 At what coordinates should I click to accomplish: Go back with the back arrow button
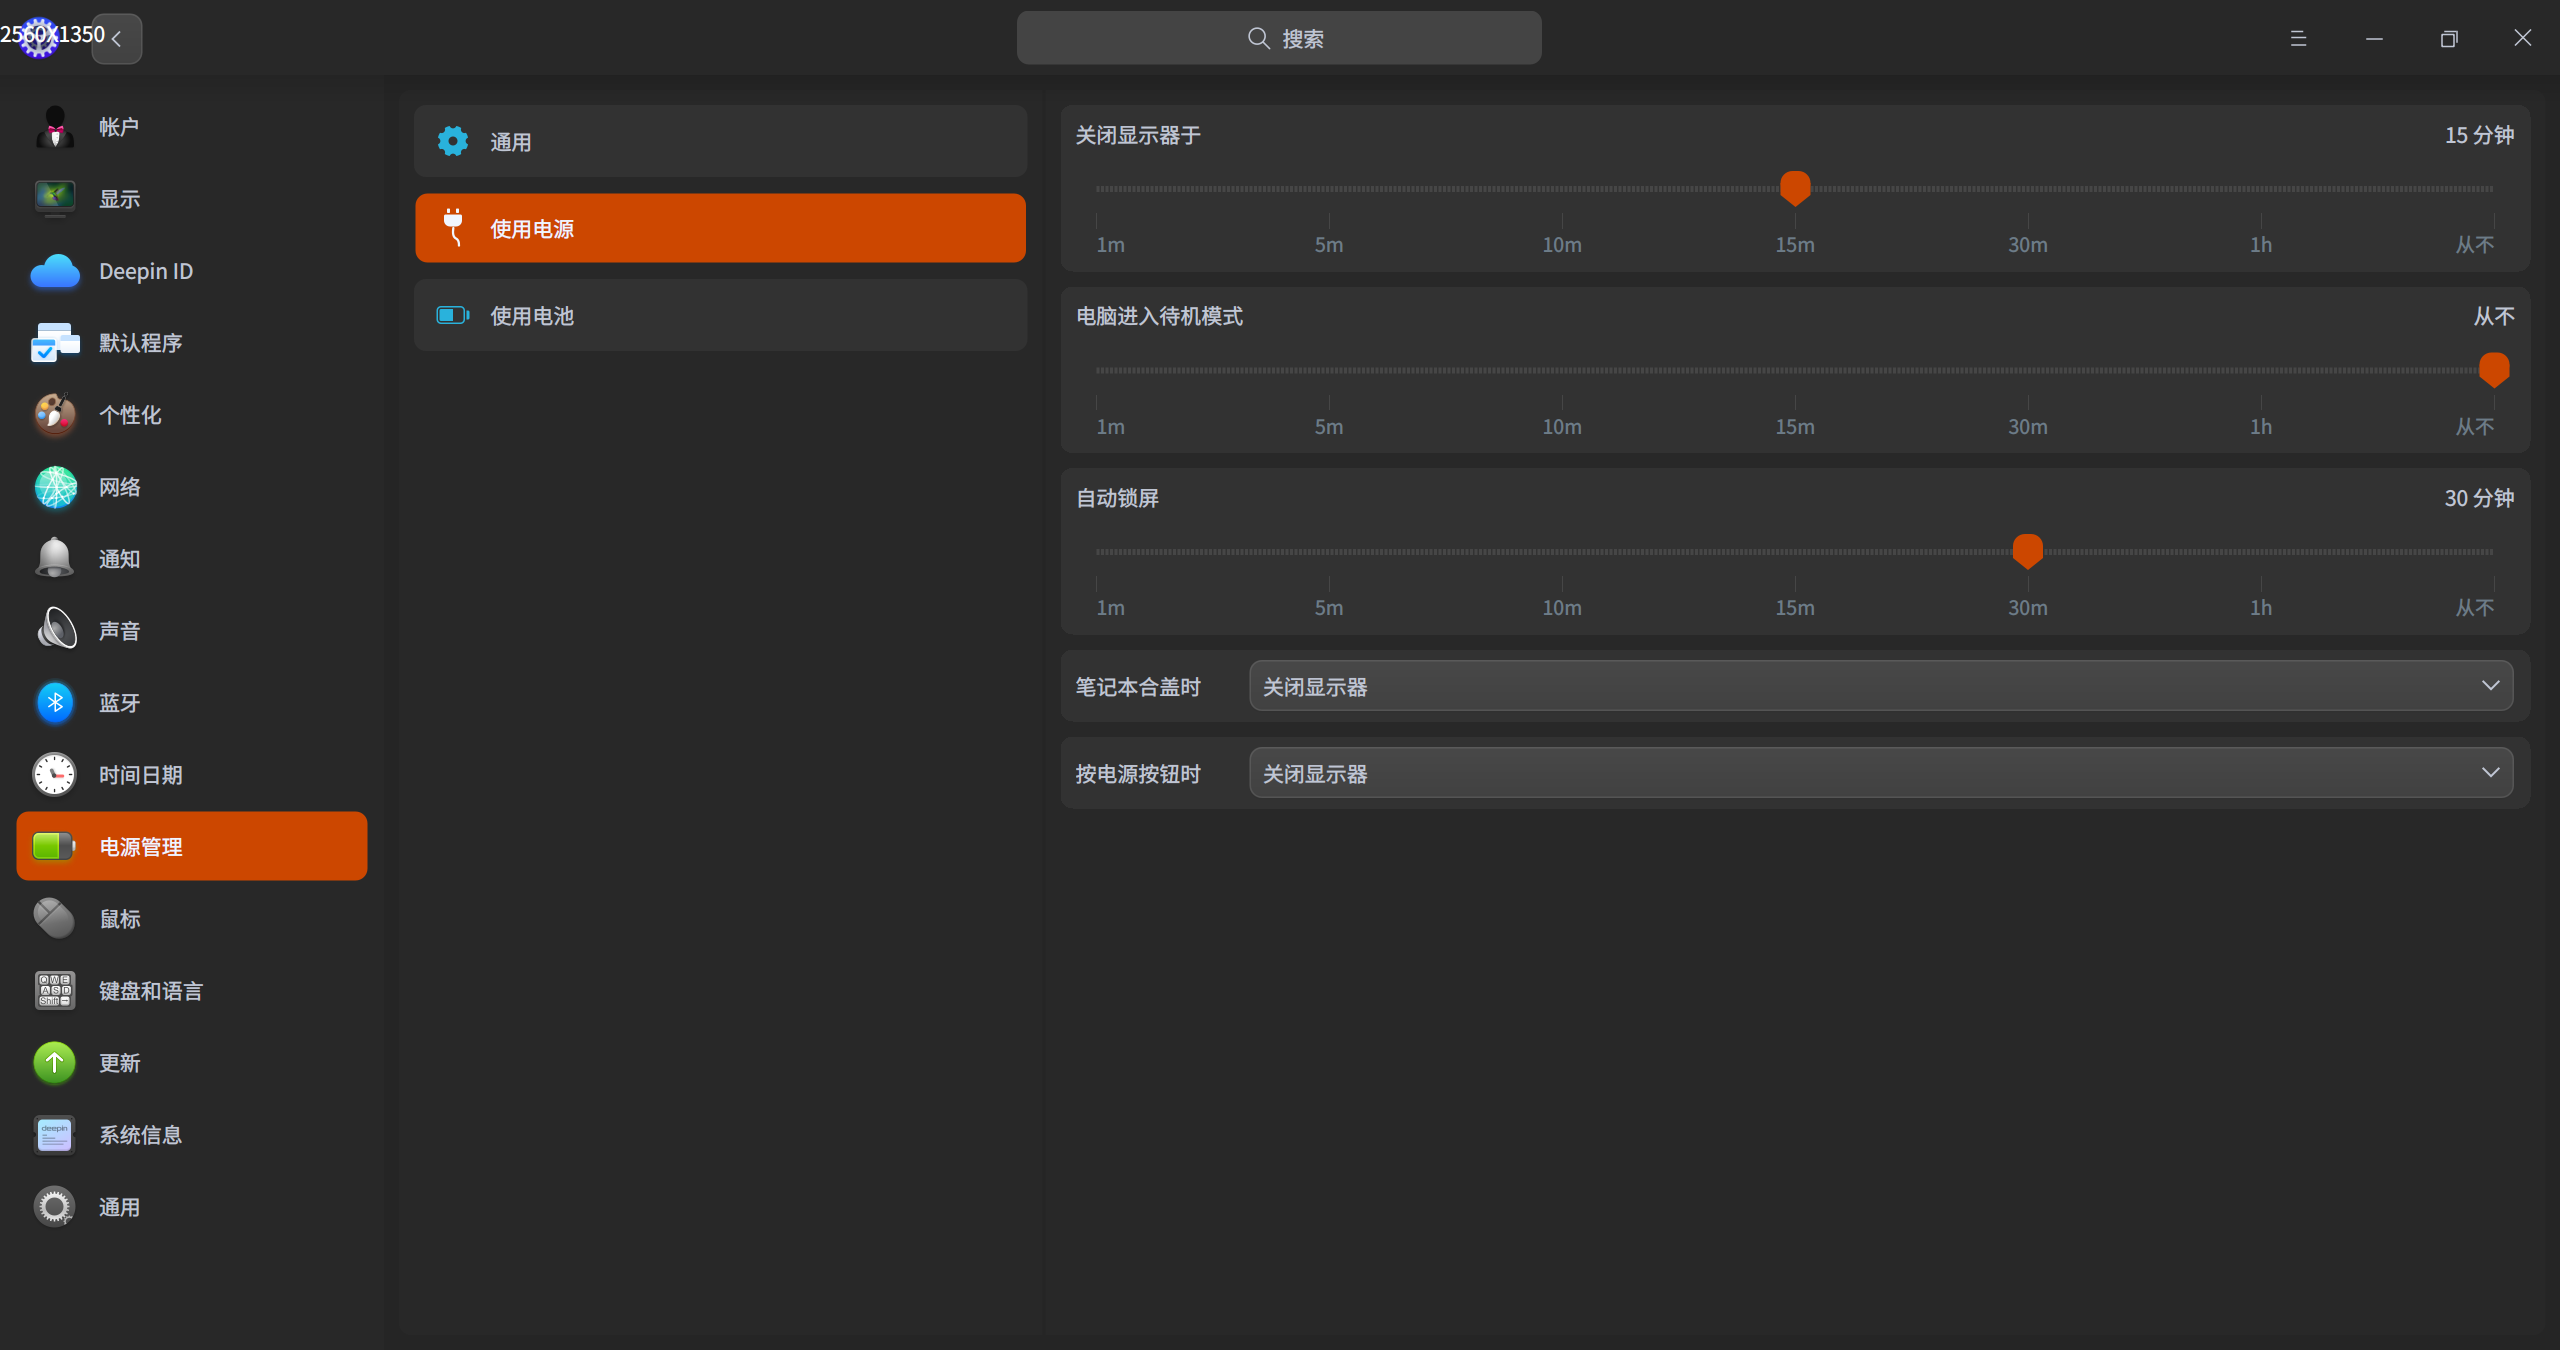[x=117, y=39]
